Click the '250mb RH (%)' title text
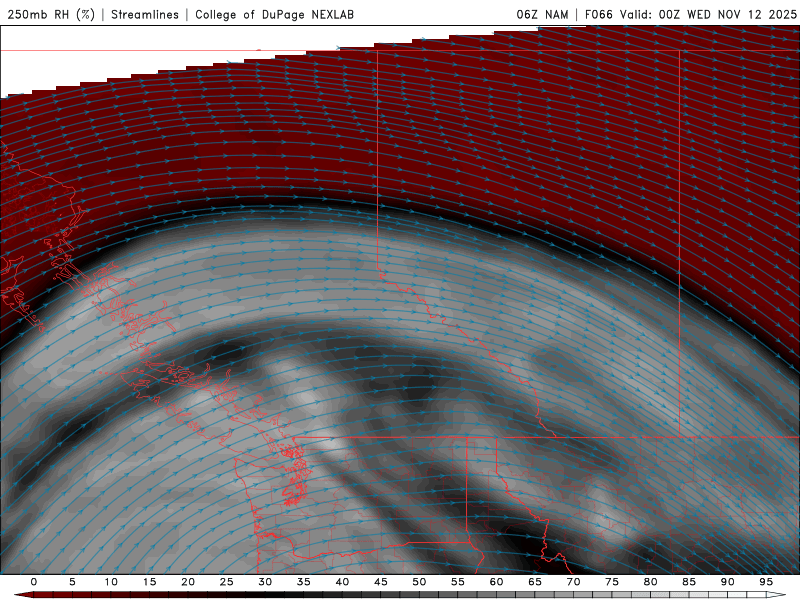Image resolution: width=800 pixels, height=600 pixels. 52,14
